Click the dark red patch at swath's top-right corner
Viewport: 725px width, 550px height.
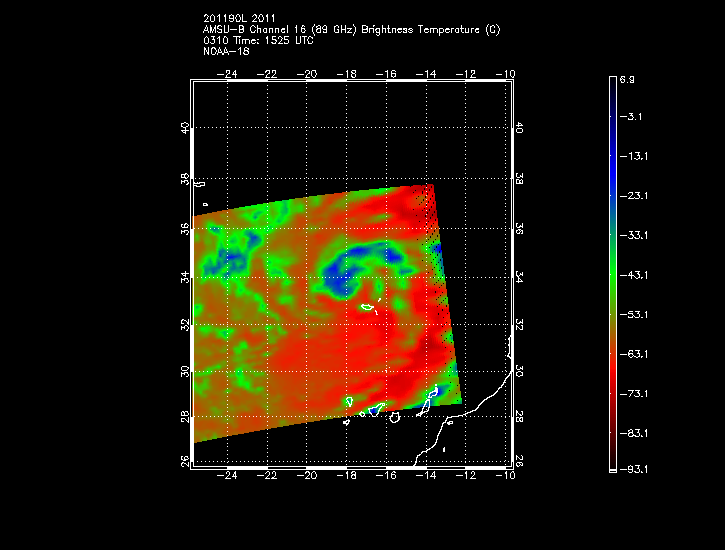coord(418,200)
